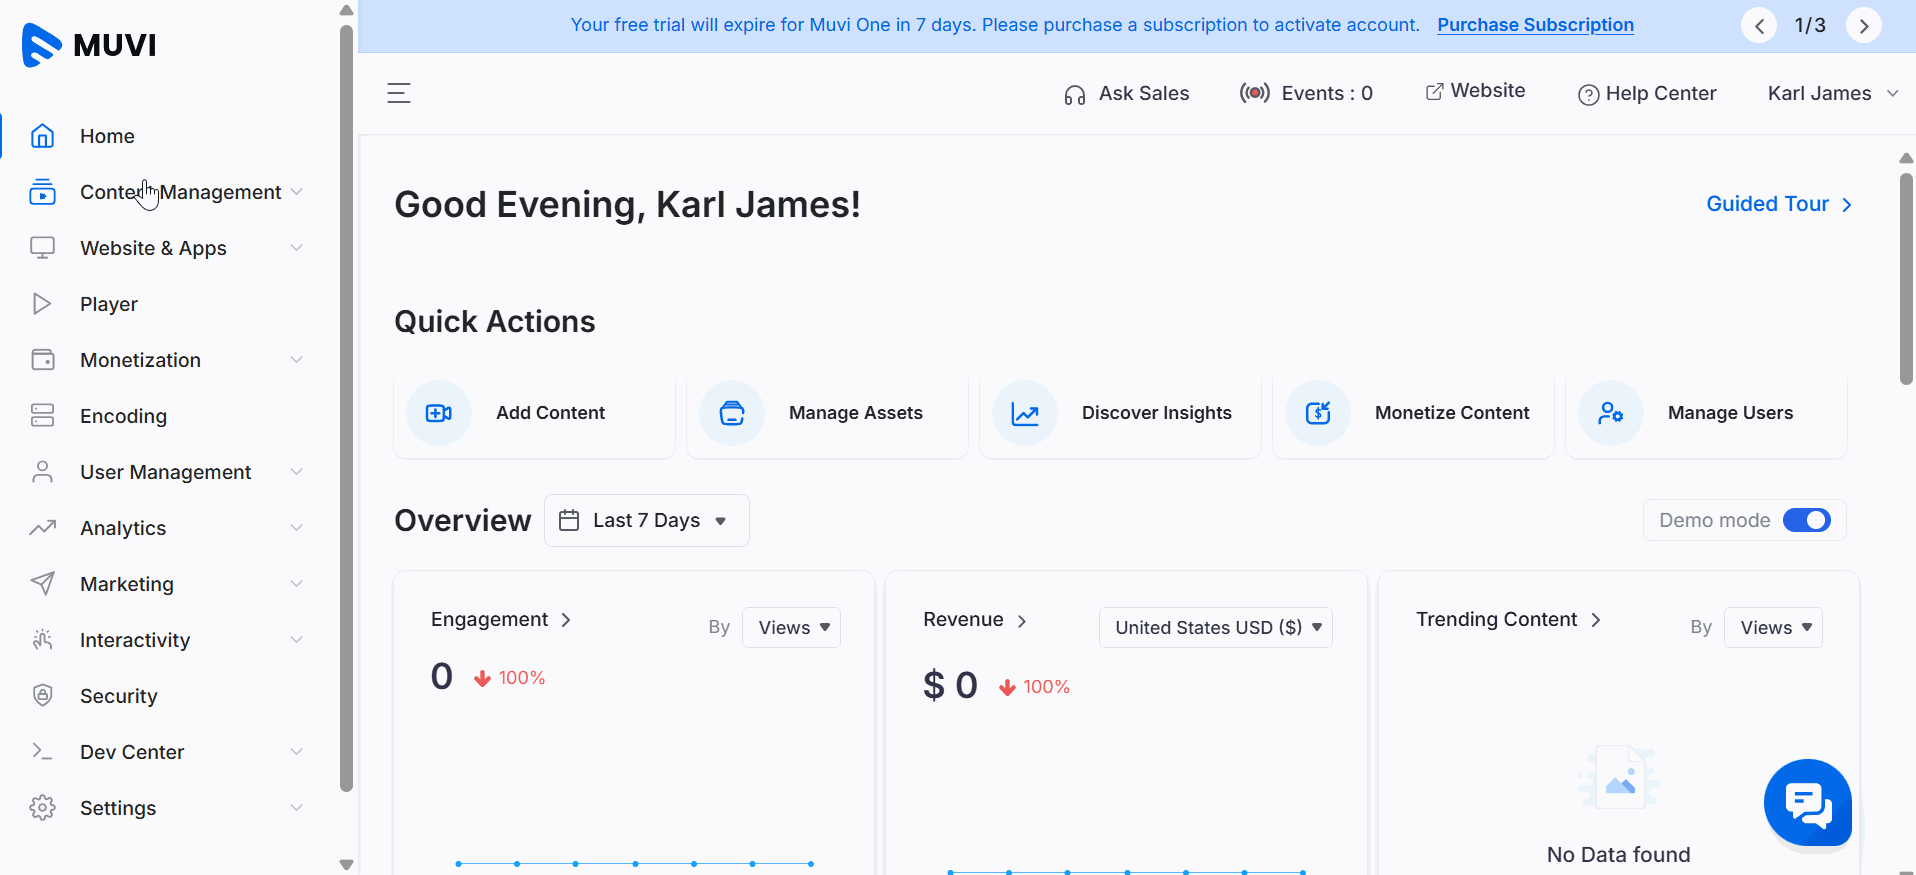Viewport: 1916px width, 875px height.
Task: Open Engagement By Views dropdown
Action: (x=791, y=627)
